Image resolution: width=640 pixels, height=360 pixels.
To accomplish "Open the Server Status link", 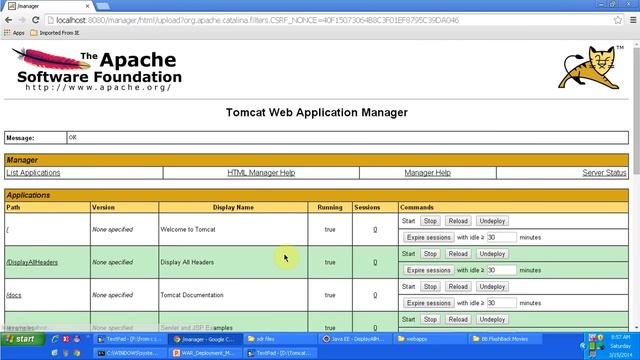I will [x=604, y=173].
